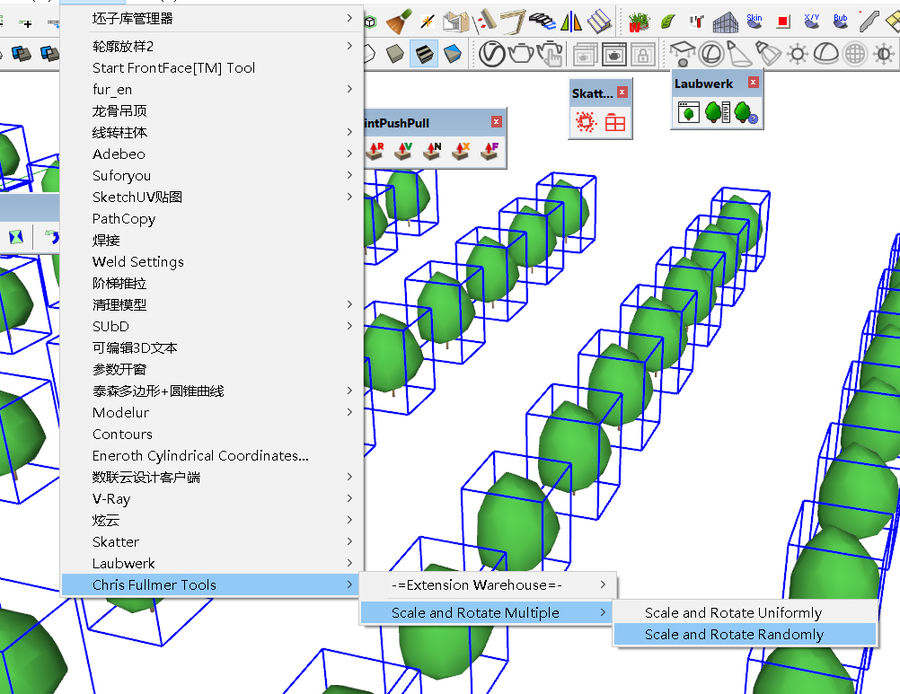Click the broom cleanup tool icon
This screenshot has width=900, height=694.
pos(399,22)
